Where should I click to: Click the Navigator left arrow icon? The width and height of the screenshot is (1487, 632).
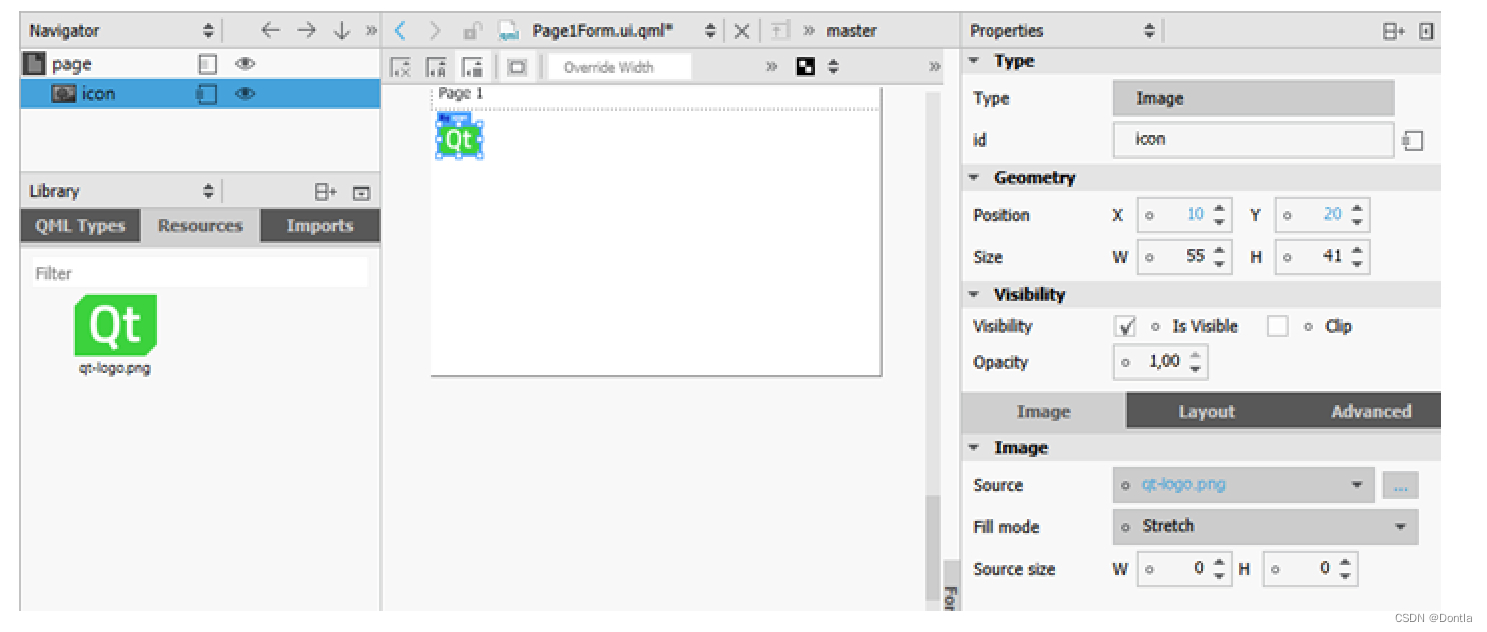[x=270, y=31]
